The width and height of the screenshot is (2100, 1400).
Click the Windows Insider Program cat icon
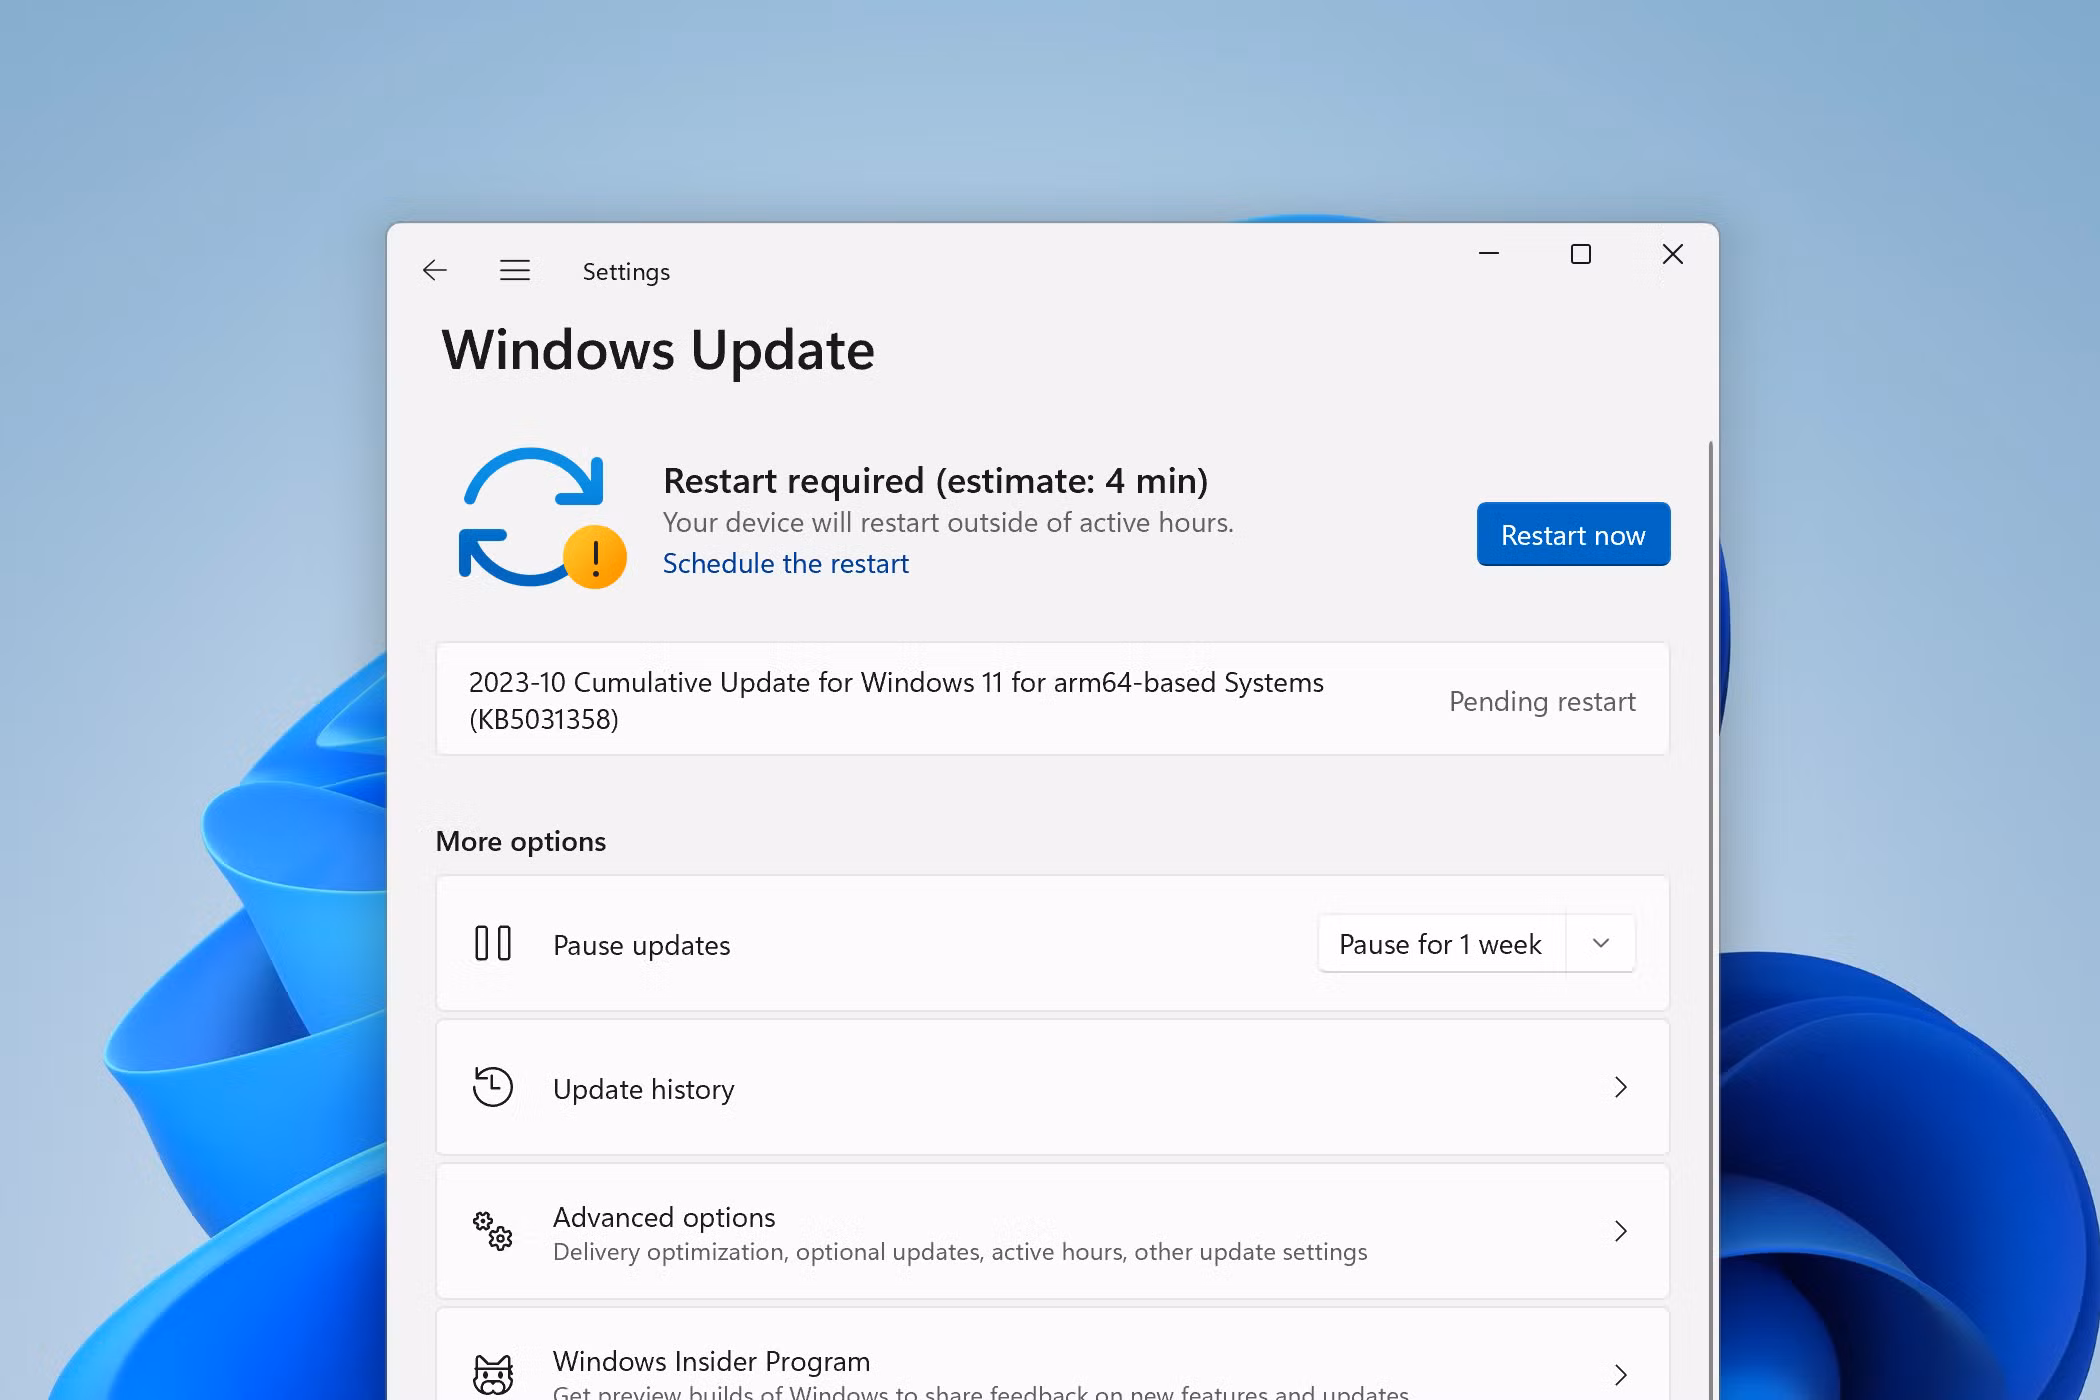click(x=493, y=1375)
